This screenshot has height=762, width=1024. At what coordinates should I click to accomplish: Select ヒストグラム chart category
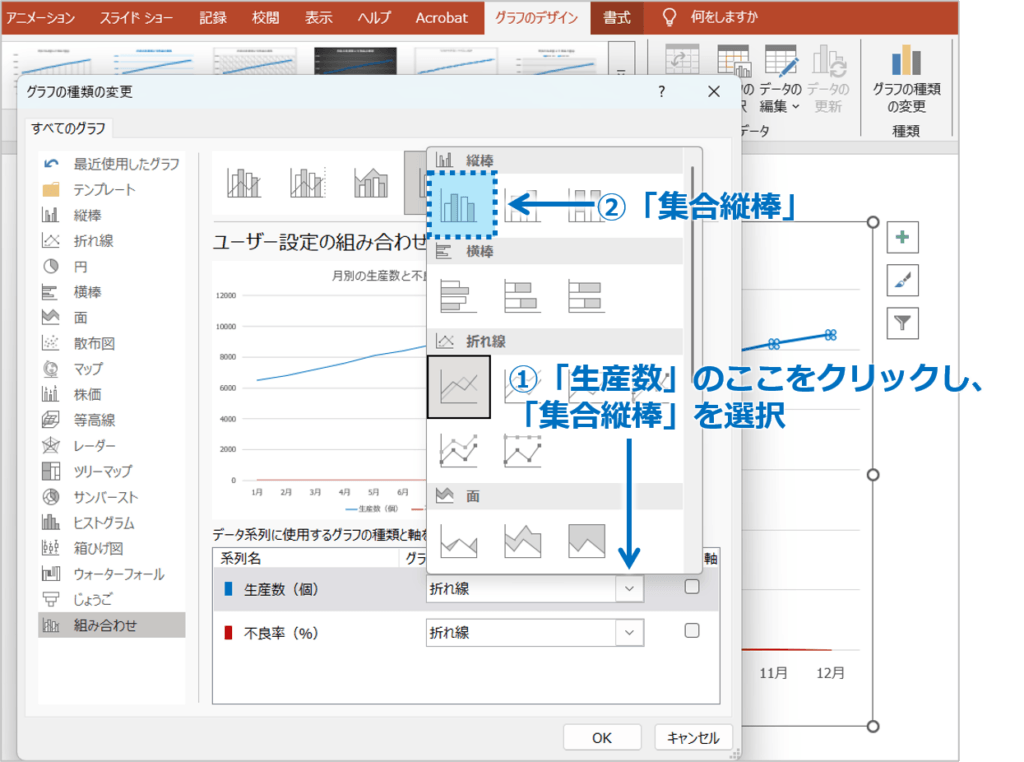click(x=111, y=522)
